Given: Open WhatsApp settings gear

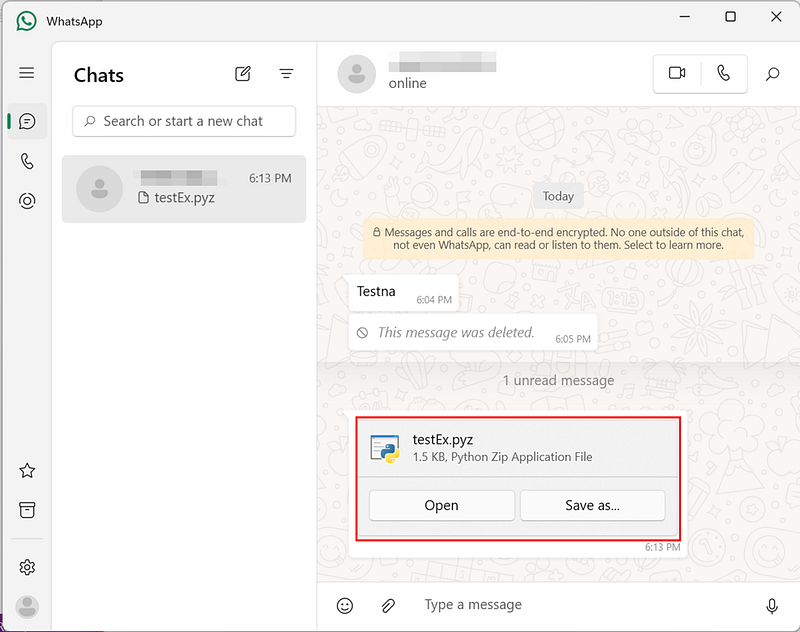Looking at the screenshot, I should (27, 567).
